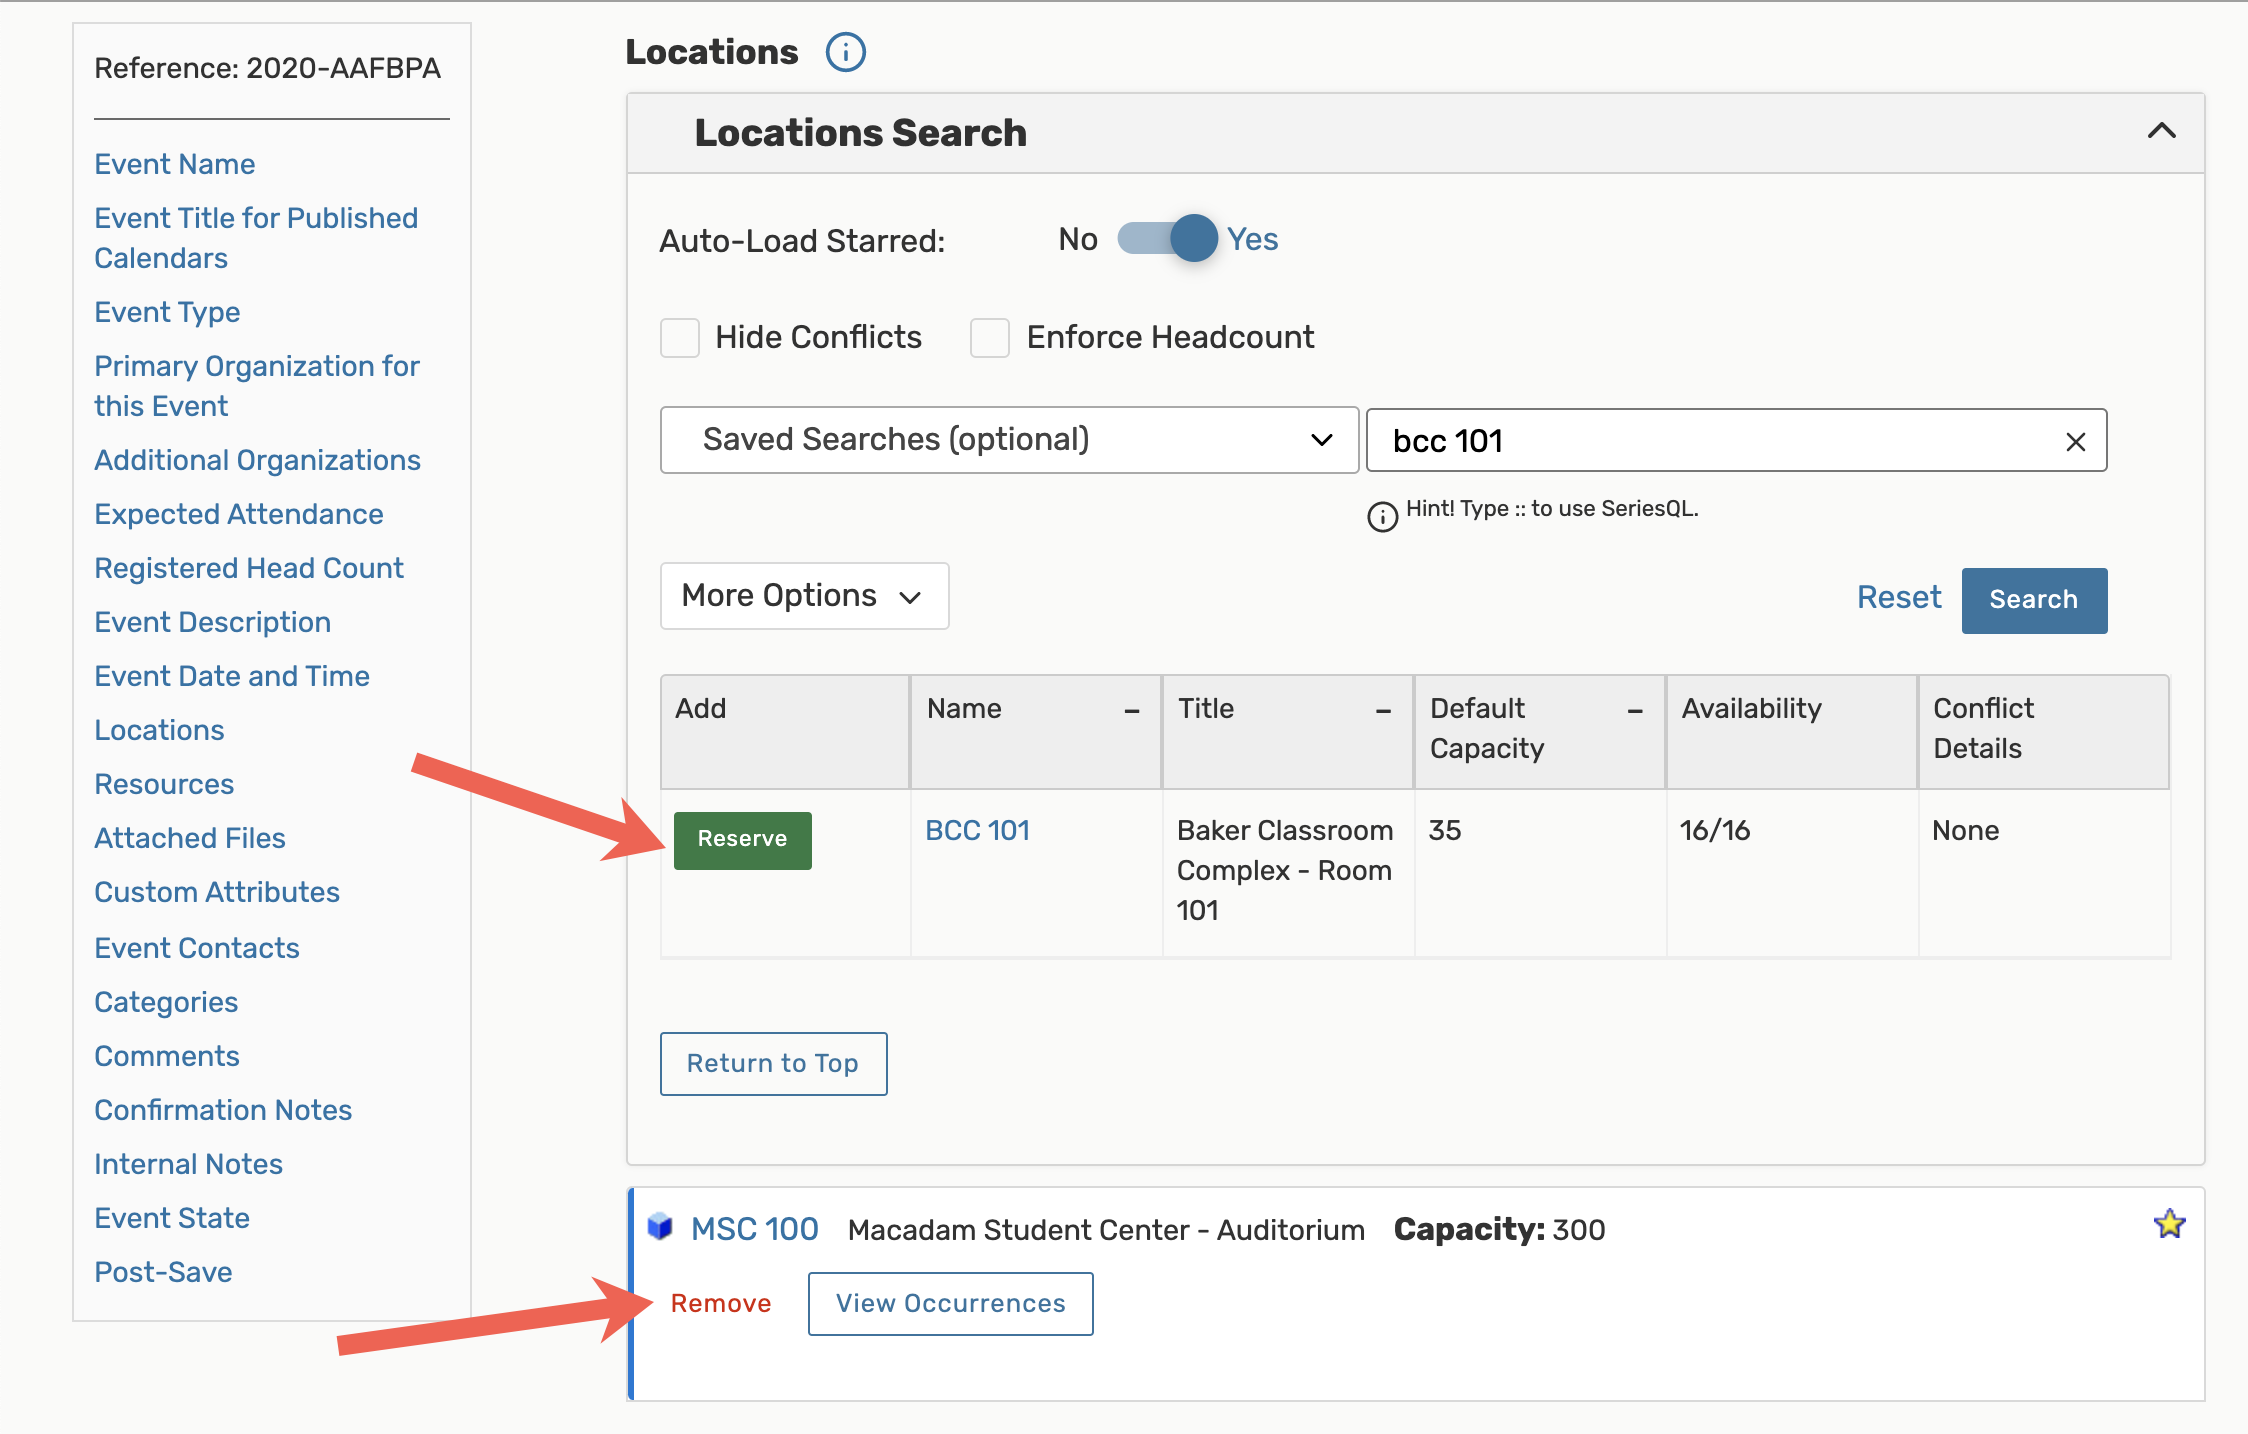
Task: Toggle the Auto-Load Starred switch
Action: [1166, 239]
